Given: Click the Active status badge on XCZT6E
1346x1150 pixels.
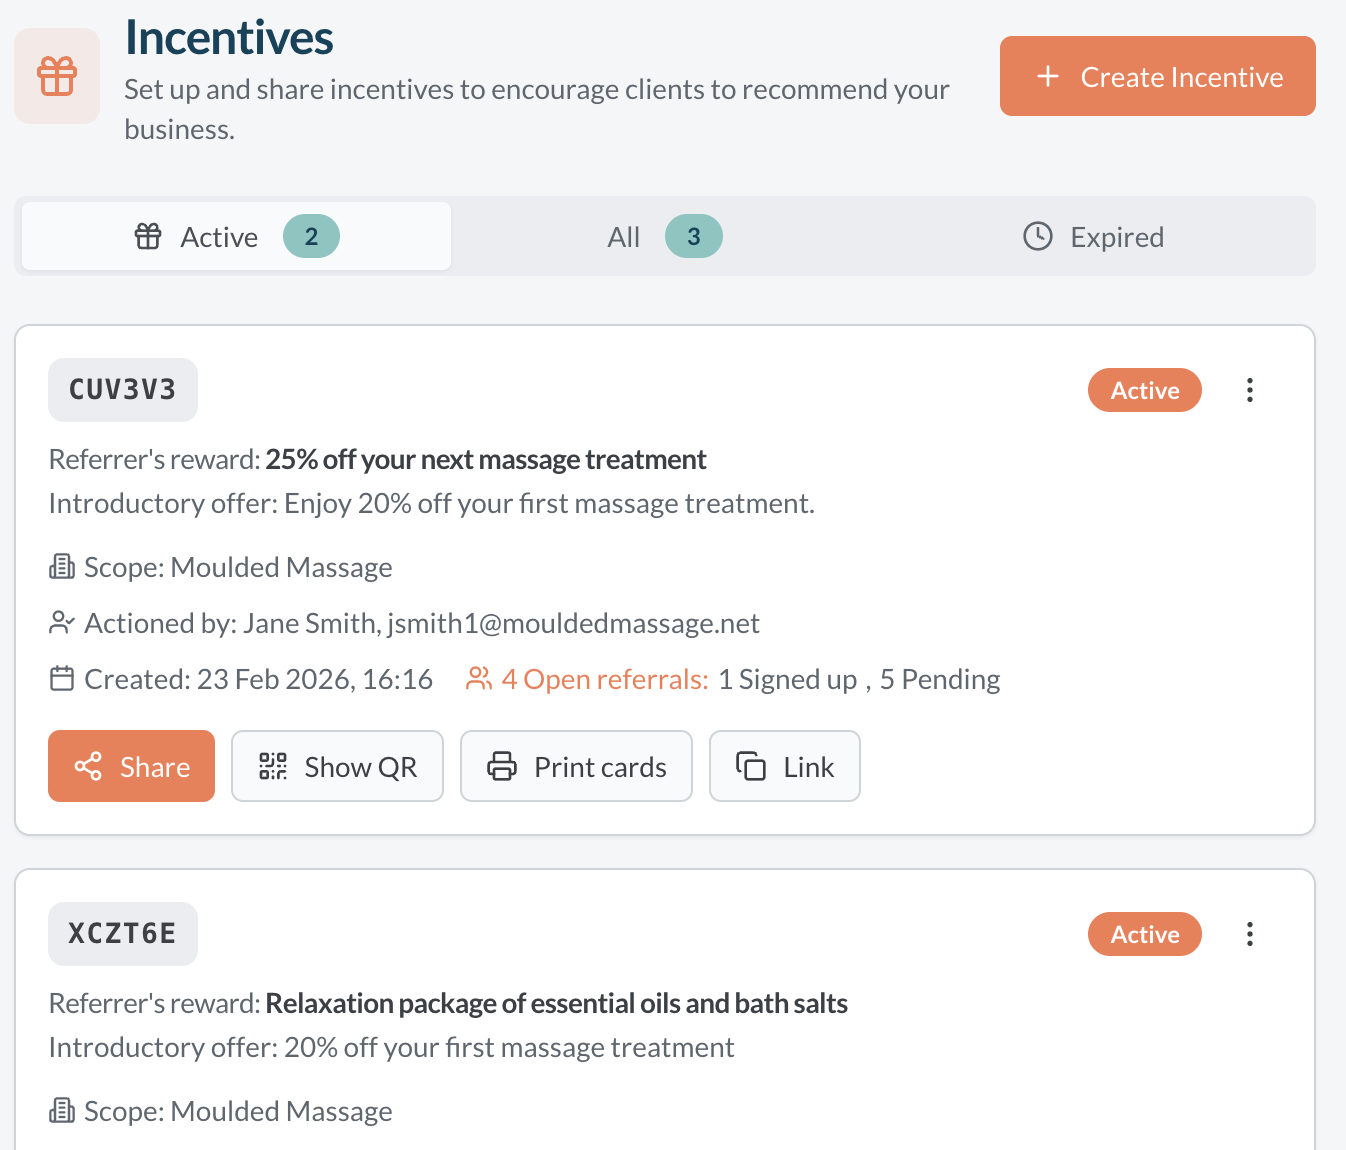Looking at the screenshot, I should 1144,933.
